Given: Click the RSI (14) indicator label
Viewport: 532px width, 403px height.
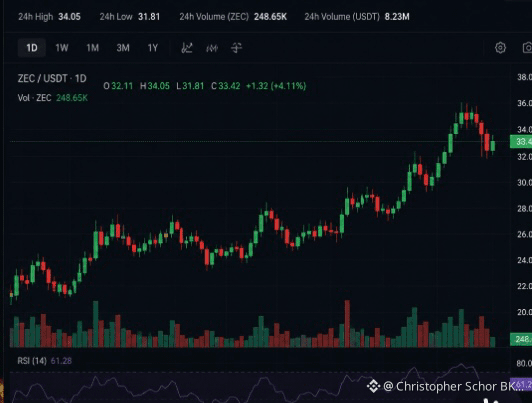Looking at the screenshot, I should (32, 361).
